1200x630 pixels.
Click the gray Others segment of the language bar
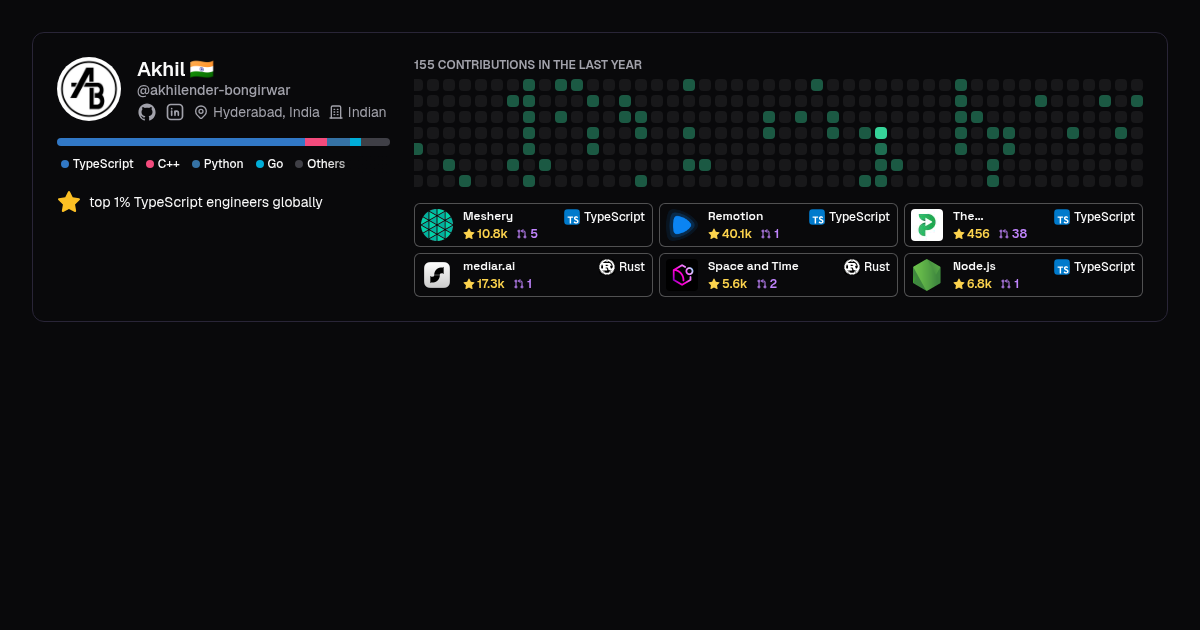[x=375, y=142]
